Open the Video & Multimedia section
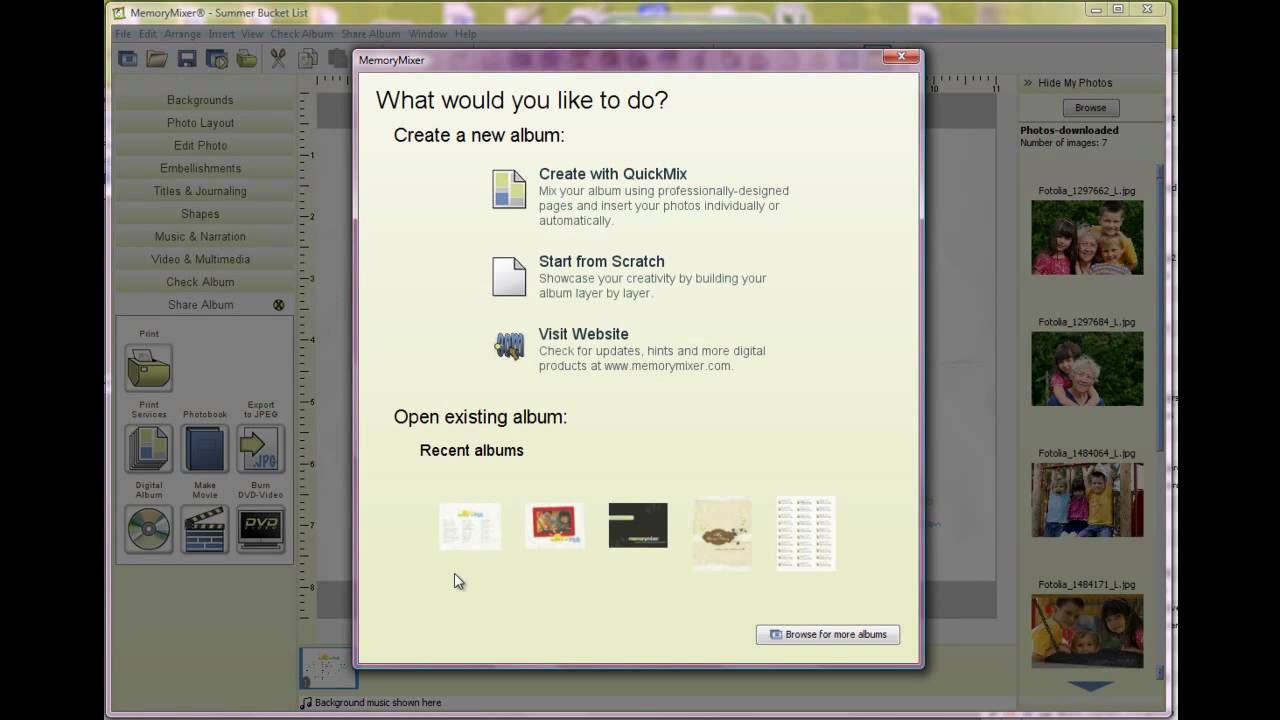Viewport: 1280px width, 720px height. (x=203, y=259)
